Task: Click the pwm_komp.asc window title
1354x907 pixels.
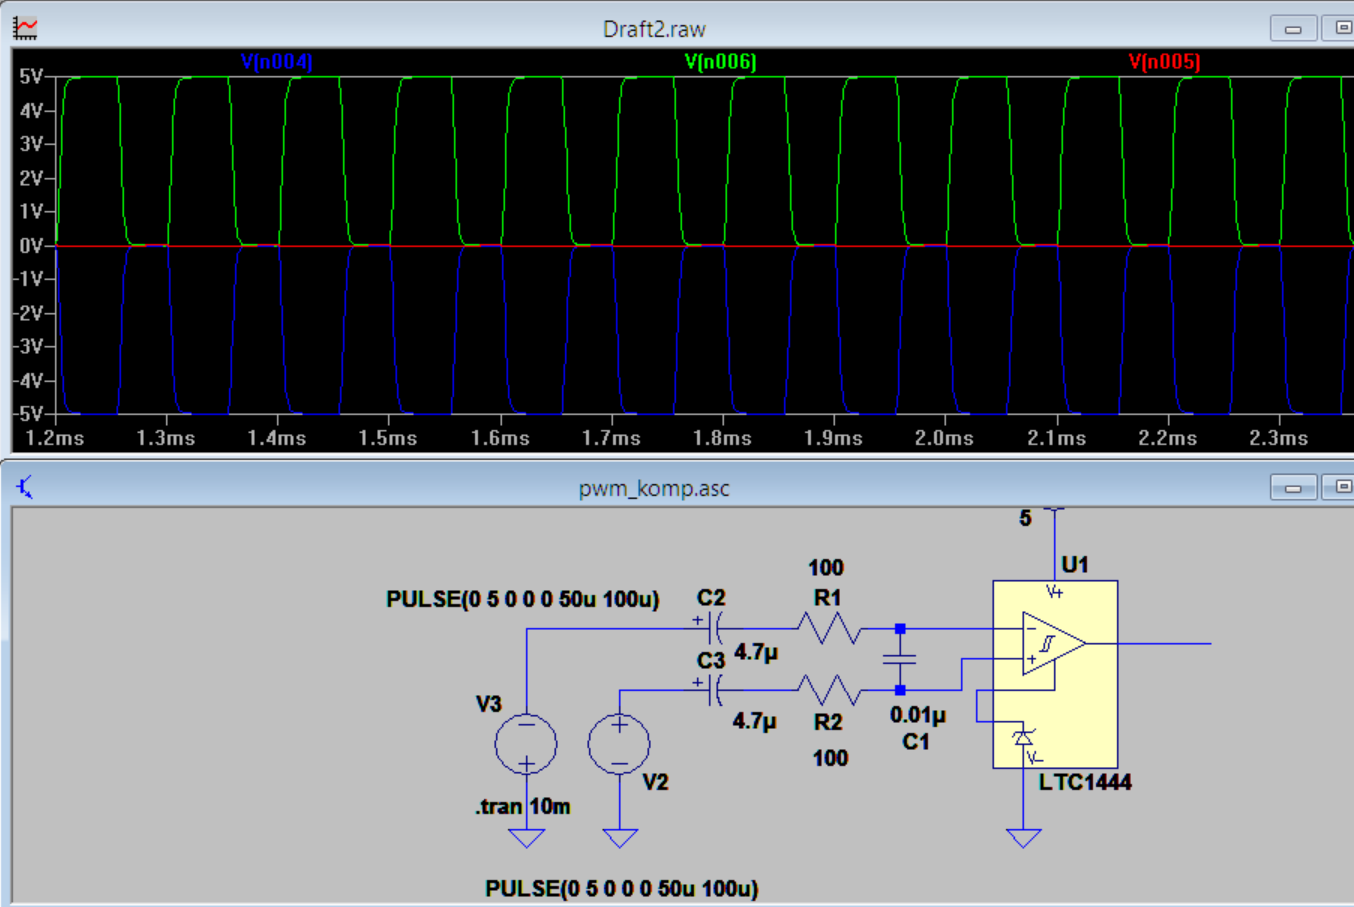Action: 654,489
